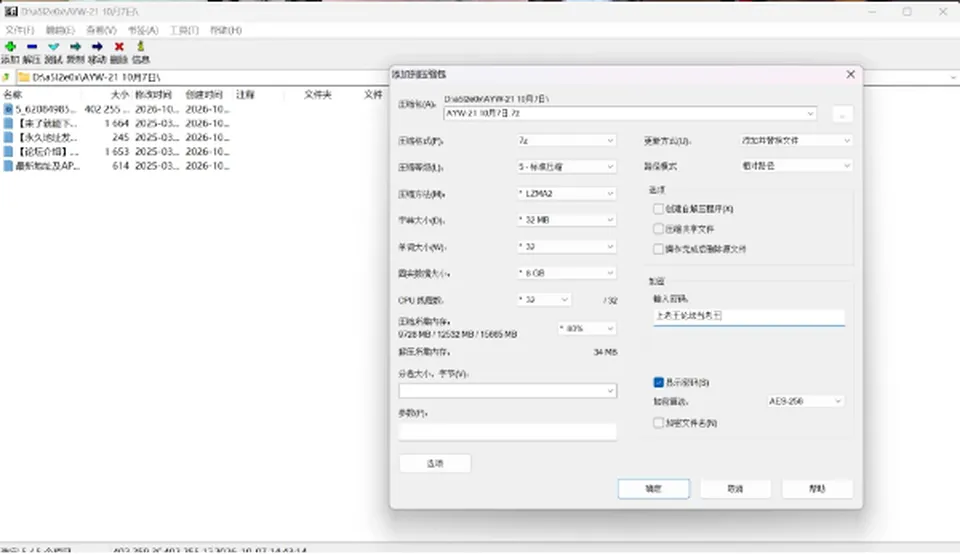
Task: Open update mode (更新方式) dropdown
Action: point(796,140)
